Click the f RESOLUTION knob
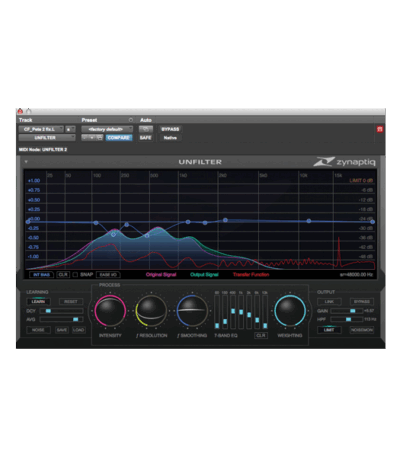Screen dimensions: 400x457 click(x=151, y=311)
